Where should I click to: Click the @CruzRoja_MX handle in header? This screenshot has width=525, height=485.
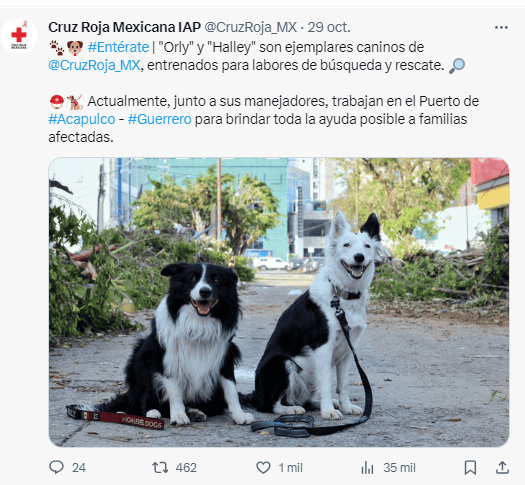tap(250, 27)
